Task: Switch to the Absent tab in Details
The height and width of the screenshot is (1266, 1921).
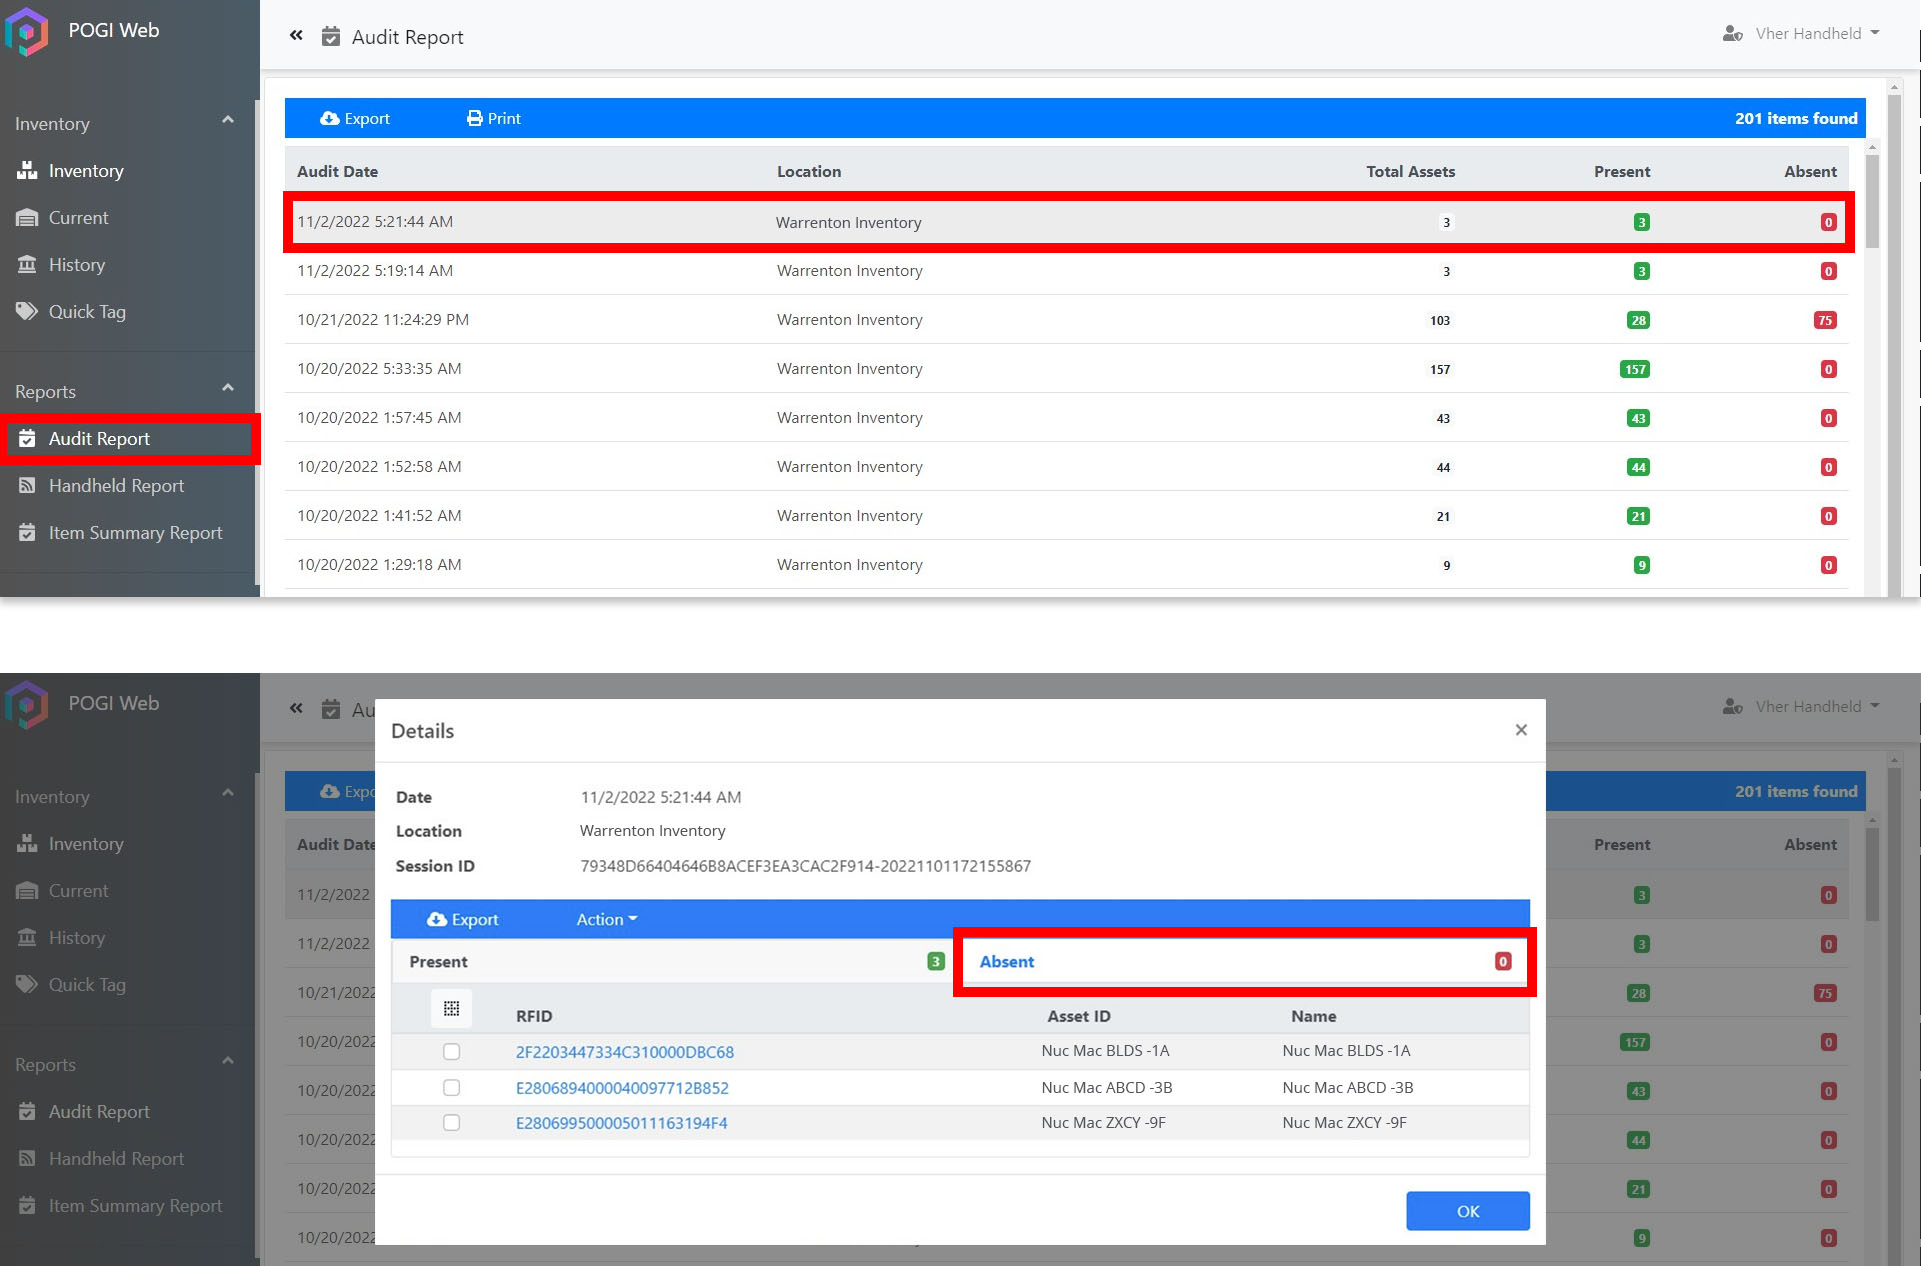Action: pyautogui.click(x=1007, y=962)
